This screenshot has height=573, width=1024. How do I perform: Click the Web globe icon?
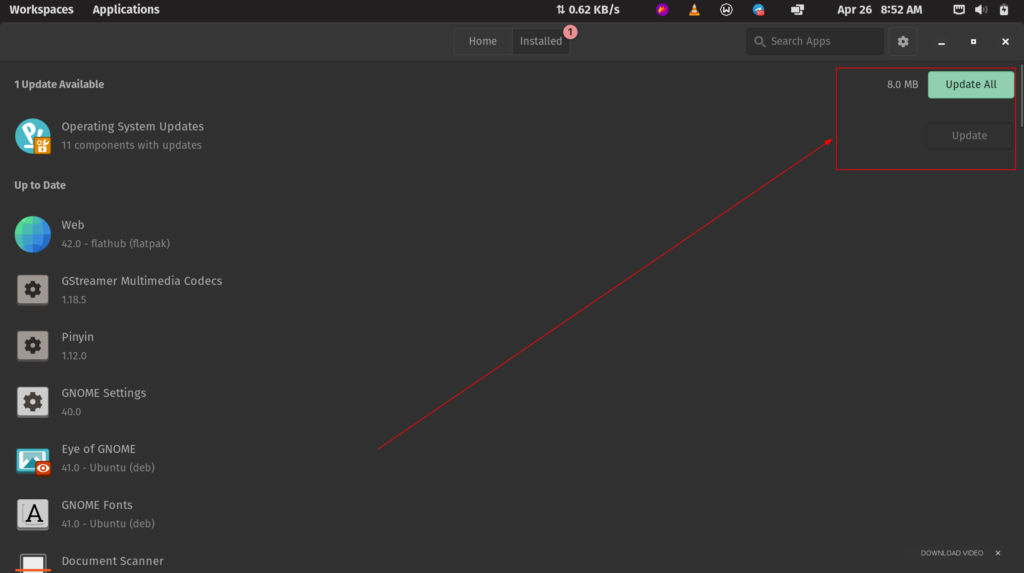(x=33, y=234)
